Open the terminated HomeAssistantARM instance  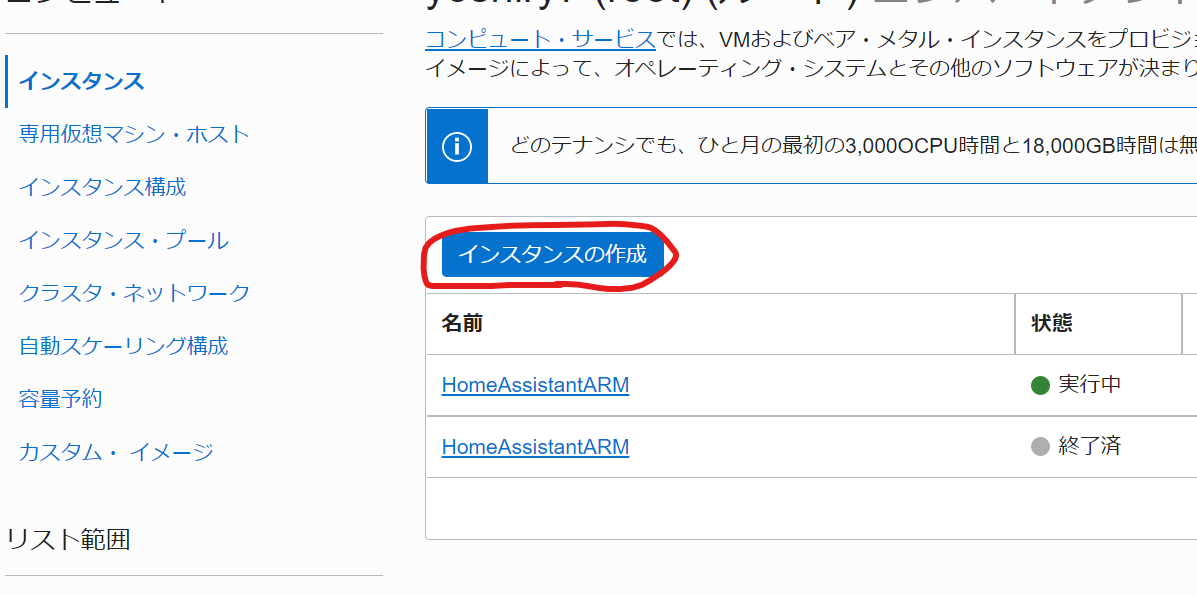coord(535,446)
